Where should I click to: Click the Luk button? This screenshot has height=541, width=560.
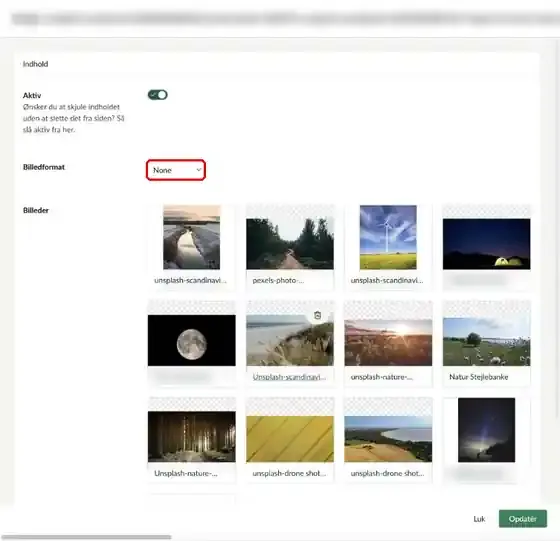pos(479,519)
